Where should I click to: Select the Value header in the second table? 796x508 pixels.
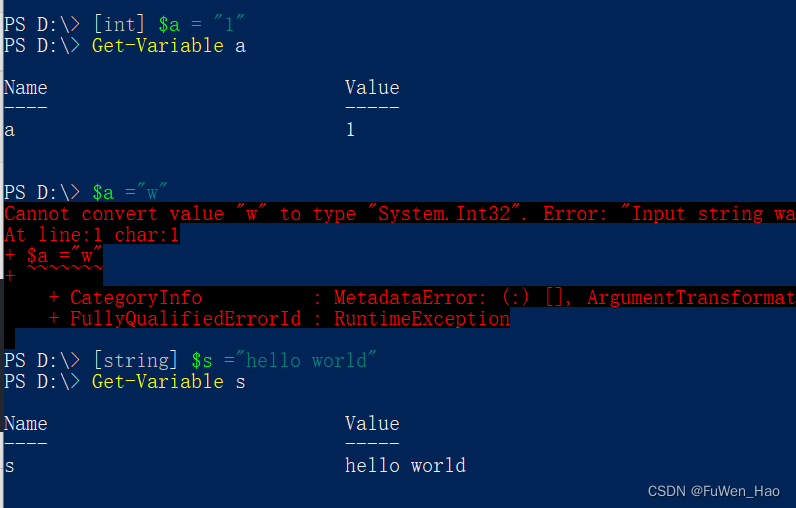click(x=372, y=424)
